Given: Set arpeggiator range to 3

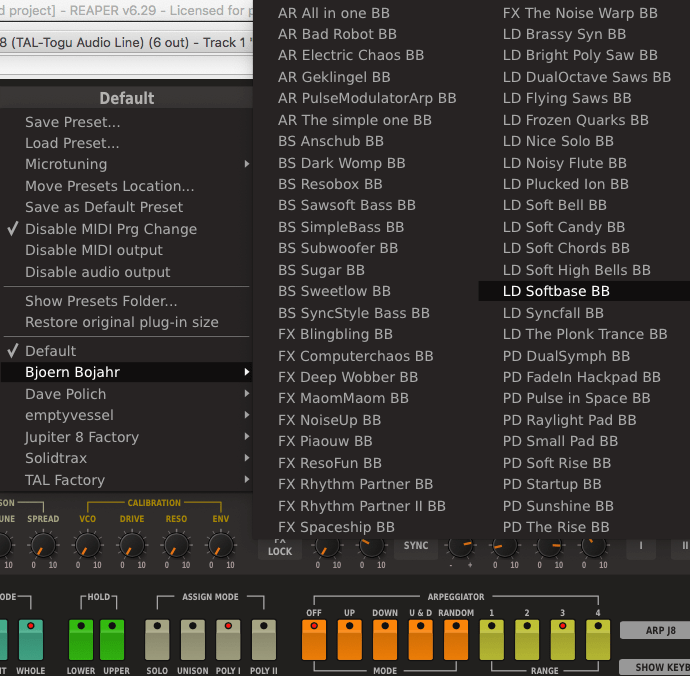Looking at the screenshot, I should click(563, 640).
